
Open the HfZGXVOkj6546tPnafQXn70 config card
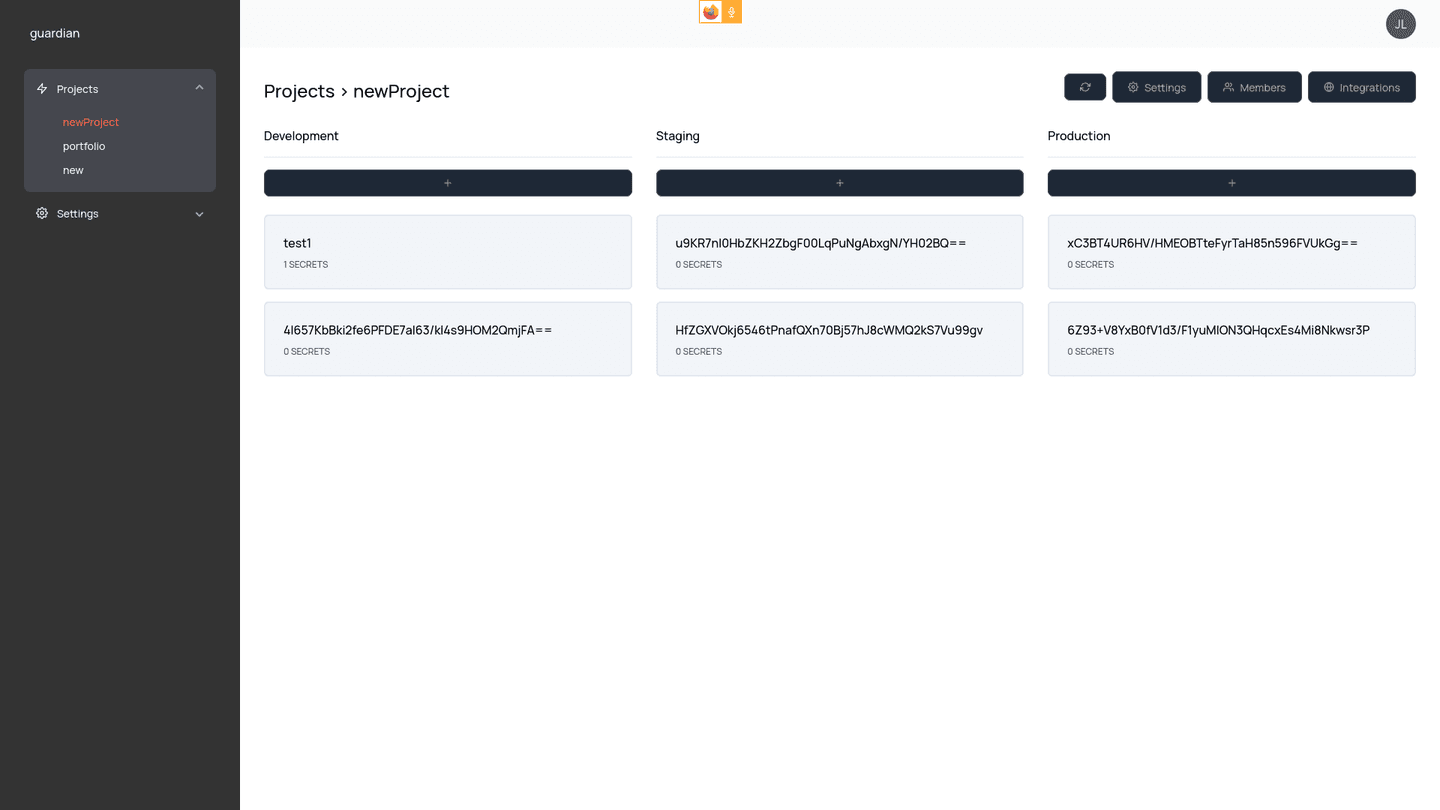tap(840, 339)
